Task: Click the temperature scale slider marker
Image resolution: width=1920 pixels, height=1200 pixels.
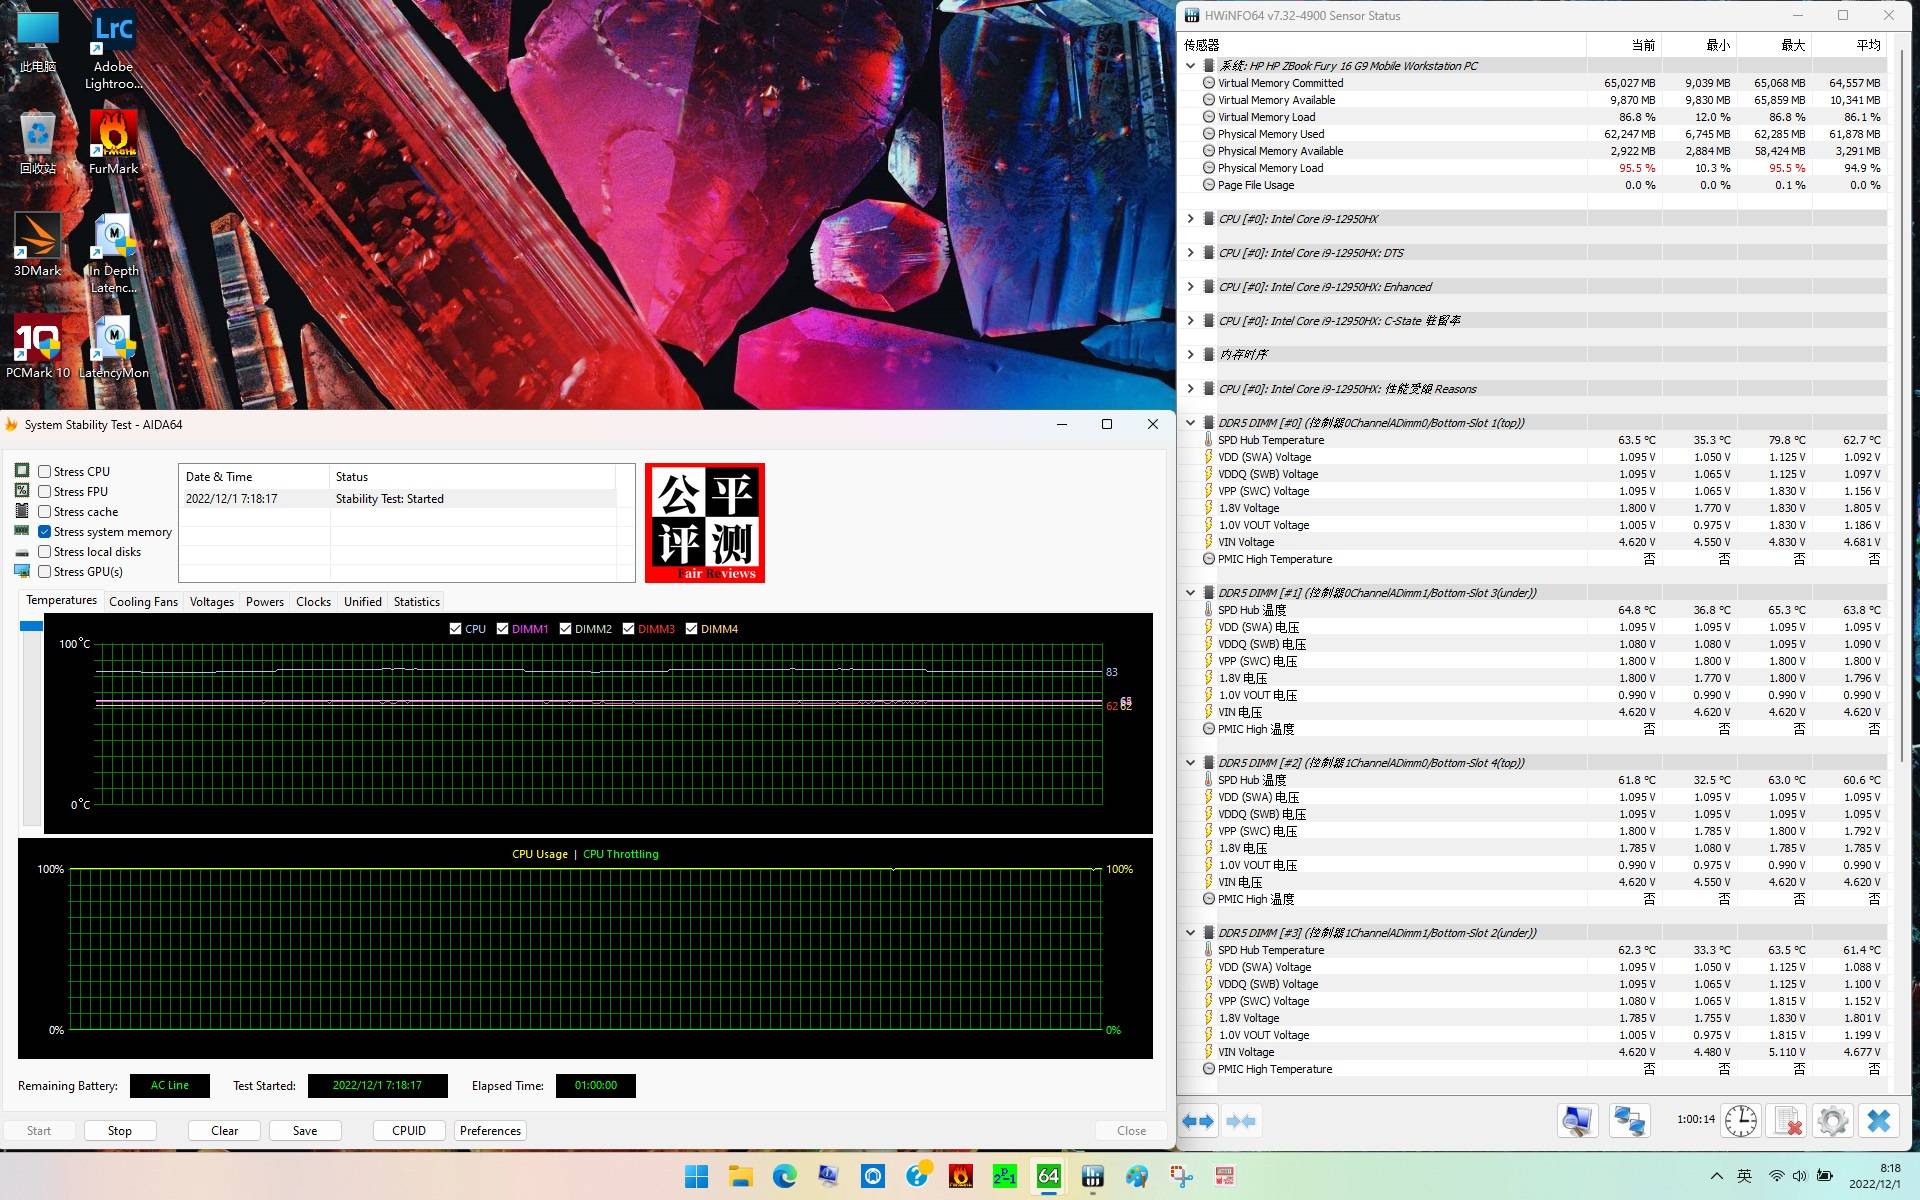Action: pyautogui.click(x=31, y=626)
